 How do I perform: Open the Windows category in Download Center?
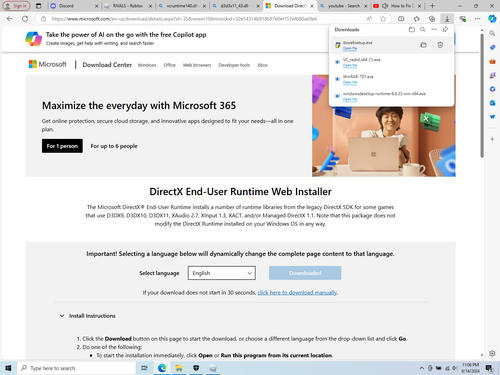pos(147,65)
